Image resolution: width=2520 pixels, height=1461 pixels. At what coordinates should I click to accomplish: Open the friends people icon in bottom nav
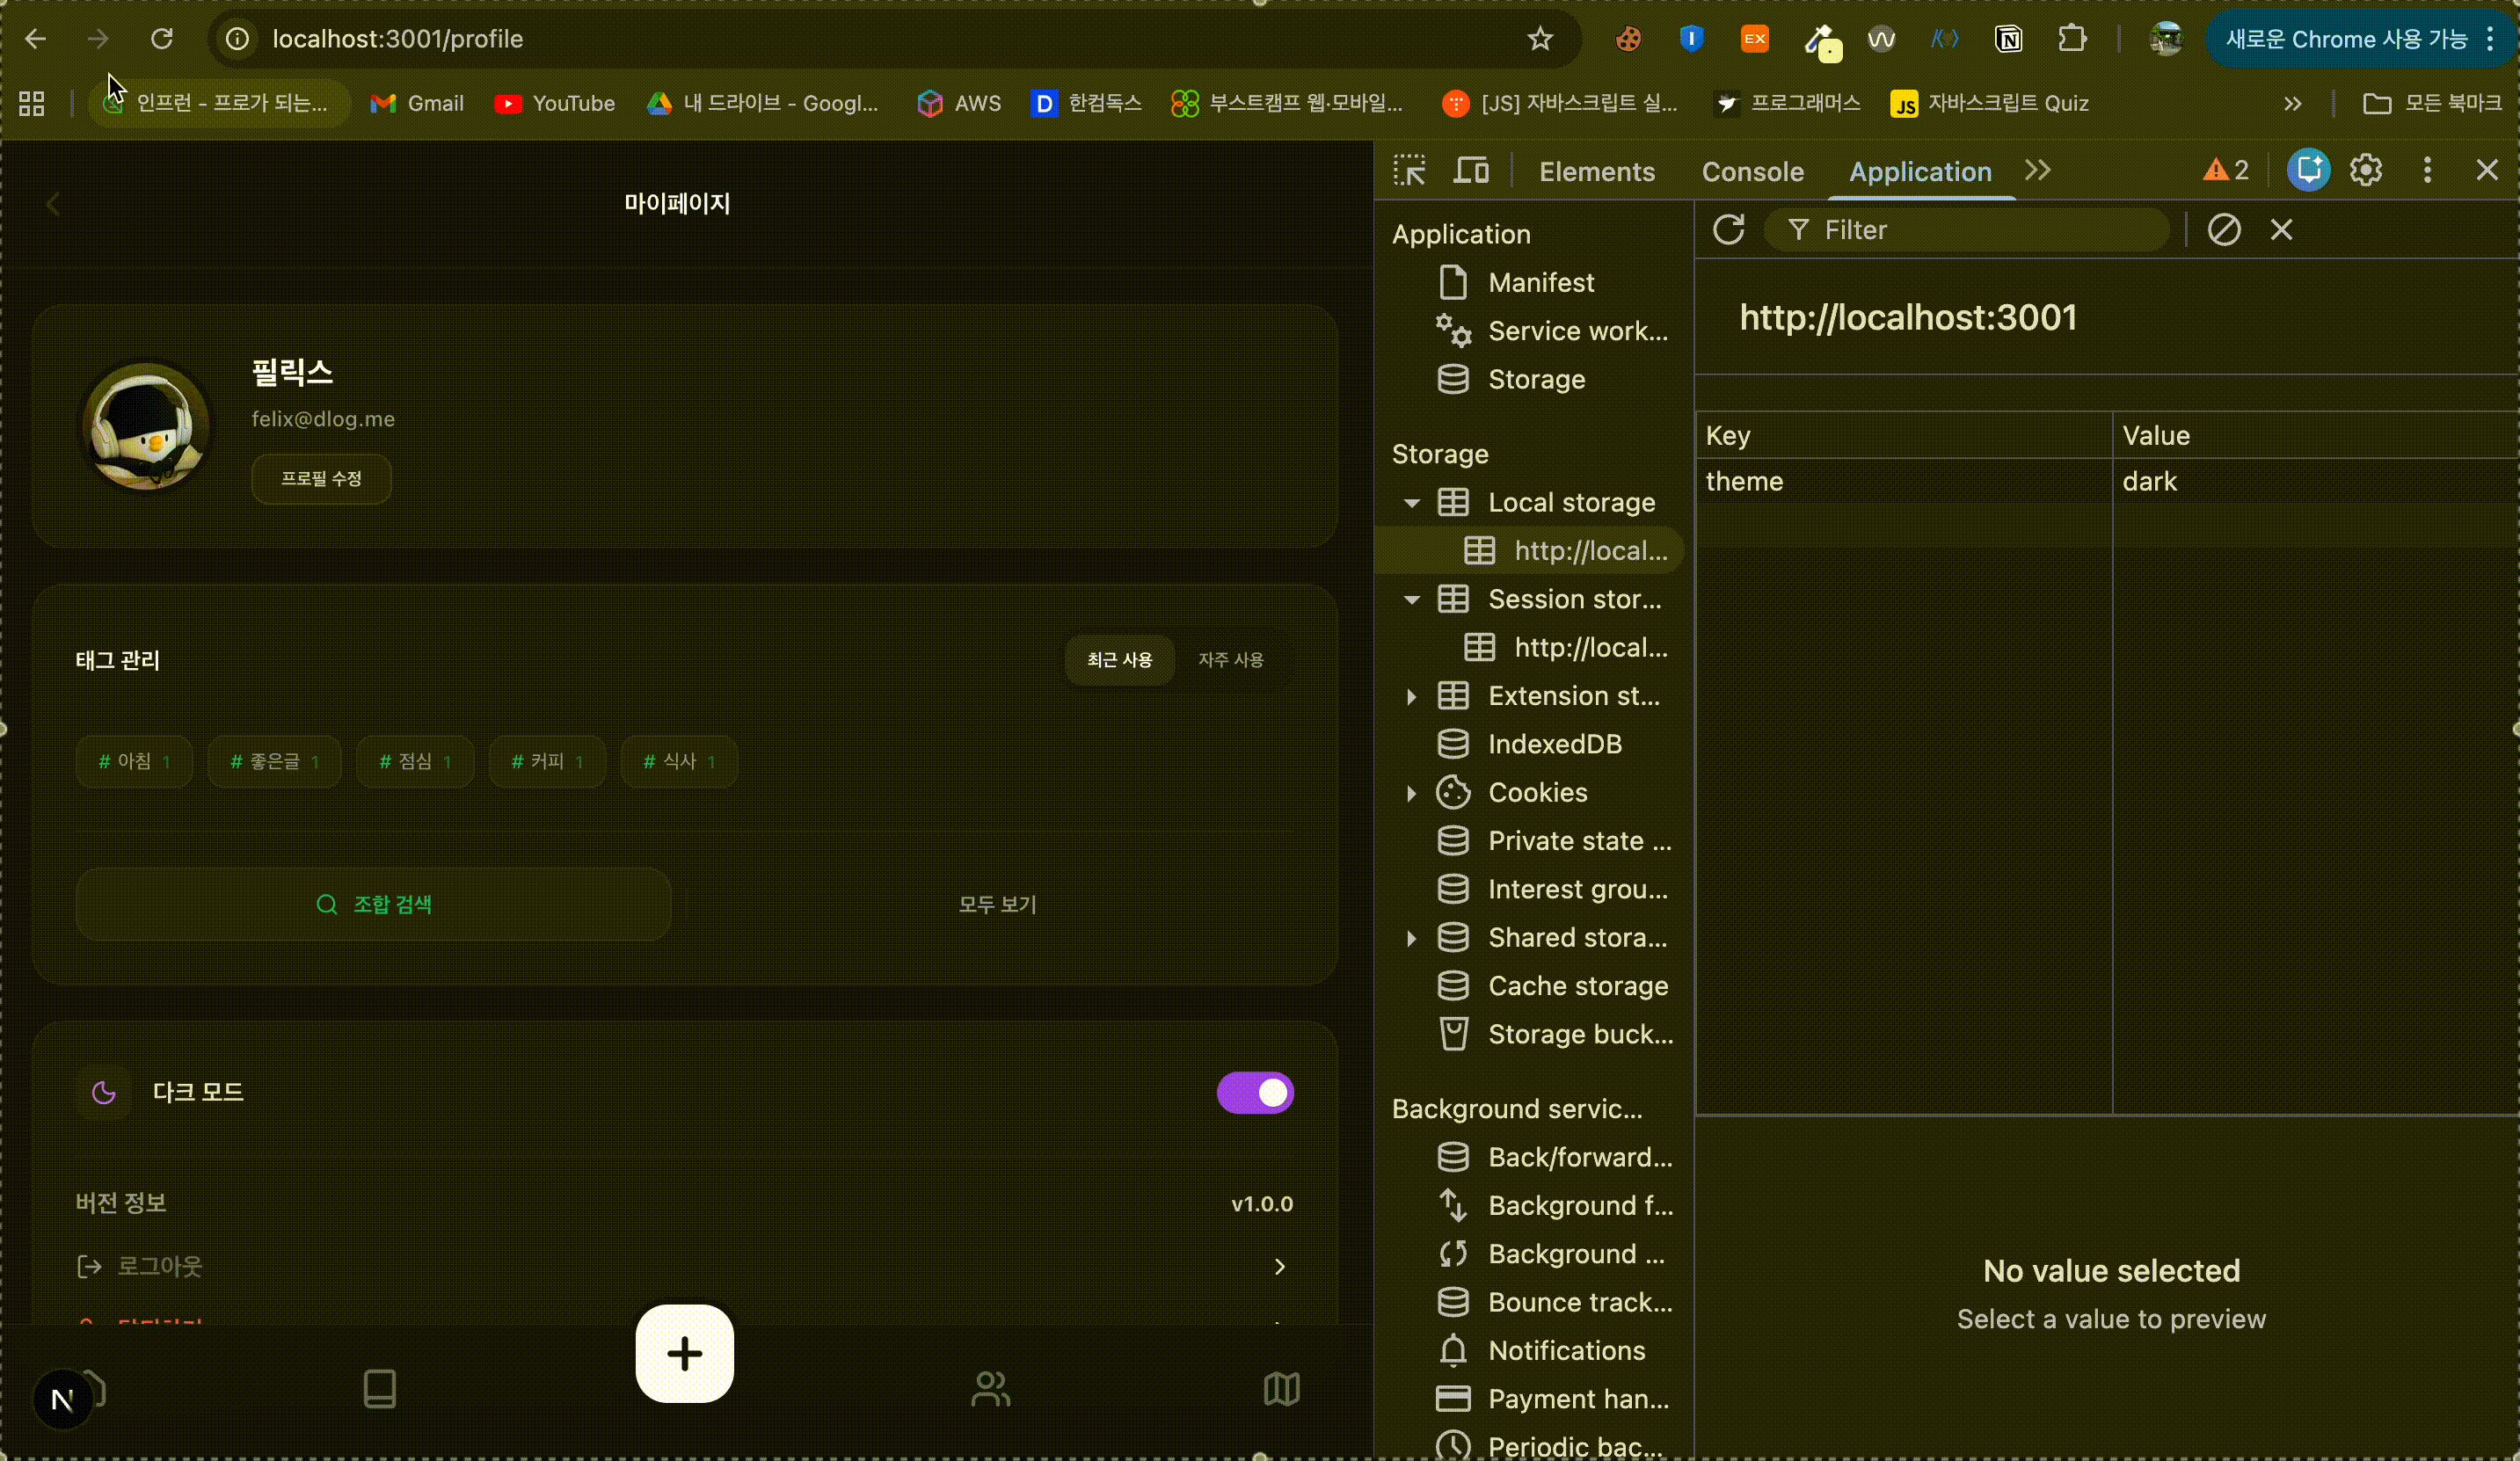point(990,1389)
